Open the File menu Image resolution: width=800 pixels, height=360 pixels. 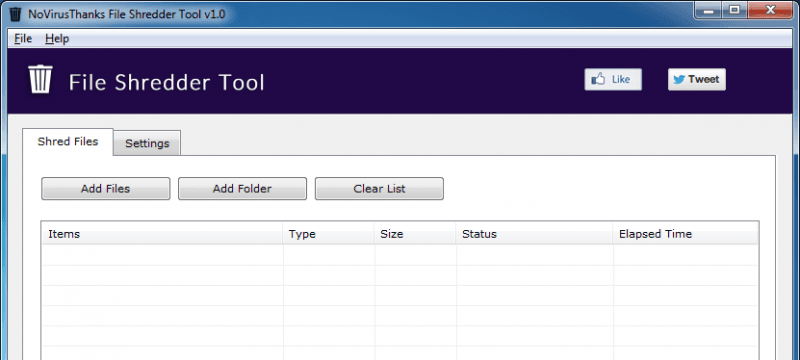click(23, 39)
